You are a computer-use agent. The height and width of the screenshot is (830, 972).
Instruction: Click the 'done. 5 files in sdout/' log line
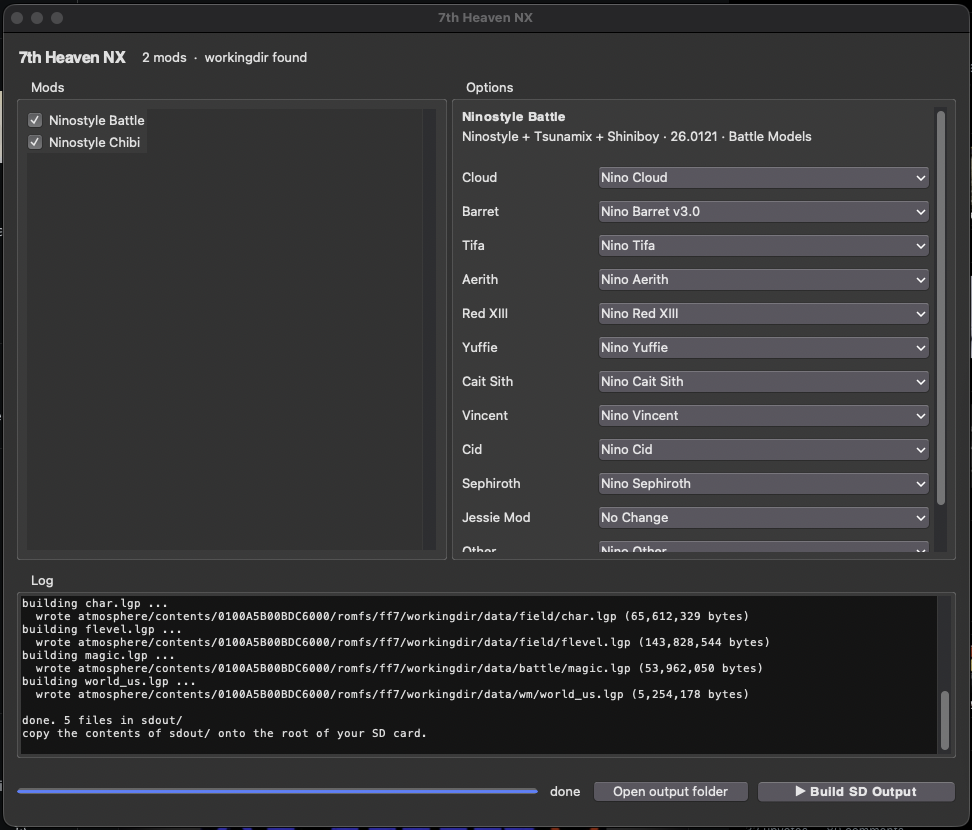pos(102,720)
